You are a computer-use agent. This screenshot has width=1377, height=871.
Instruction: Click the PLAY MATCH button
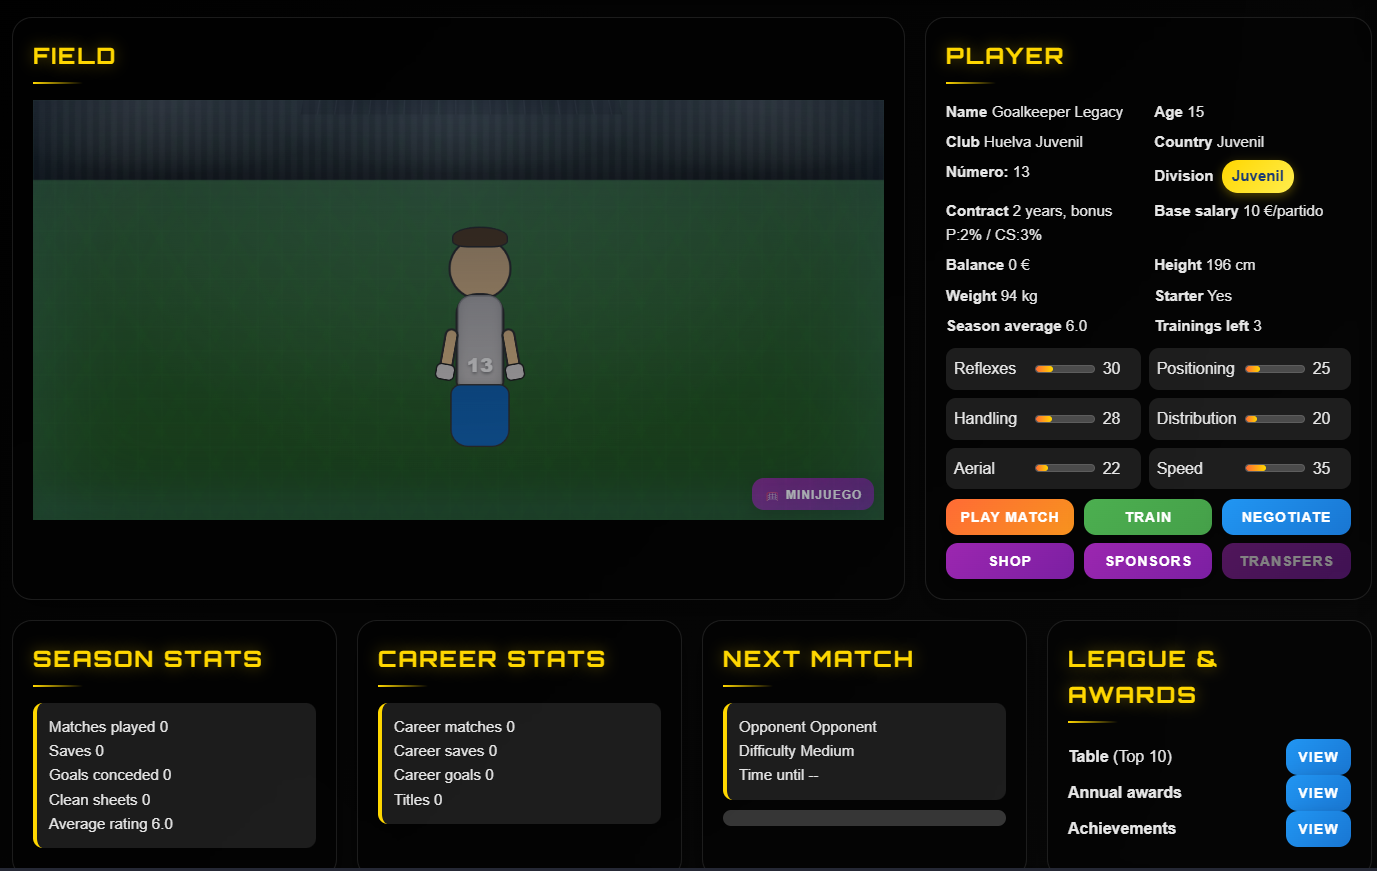pos(1009,517)
